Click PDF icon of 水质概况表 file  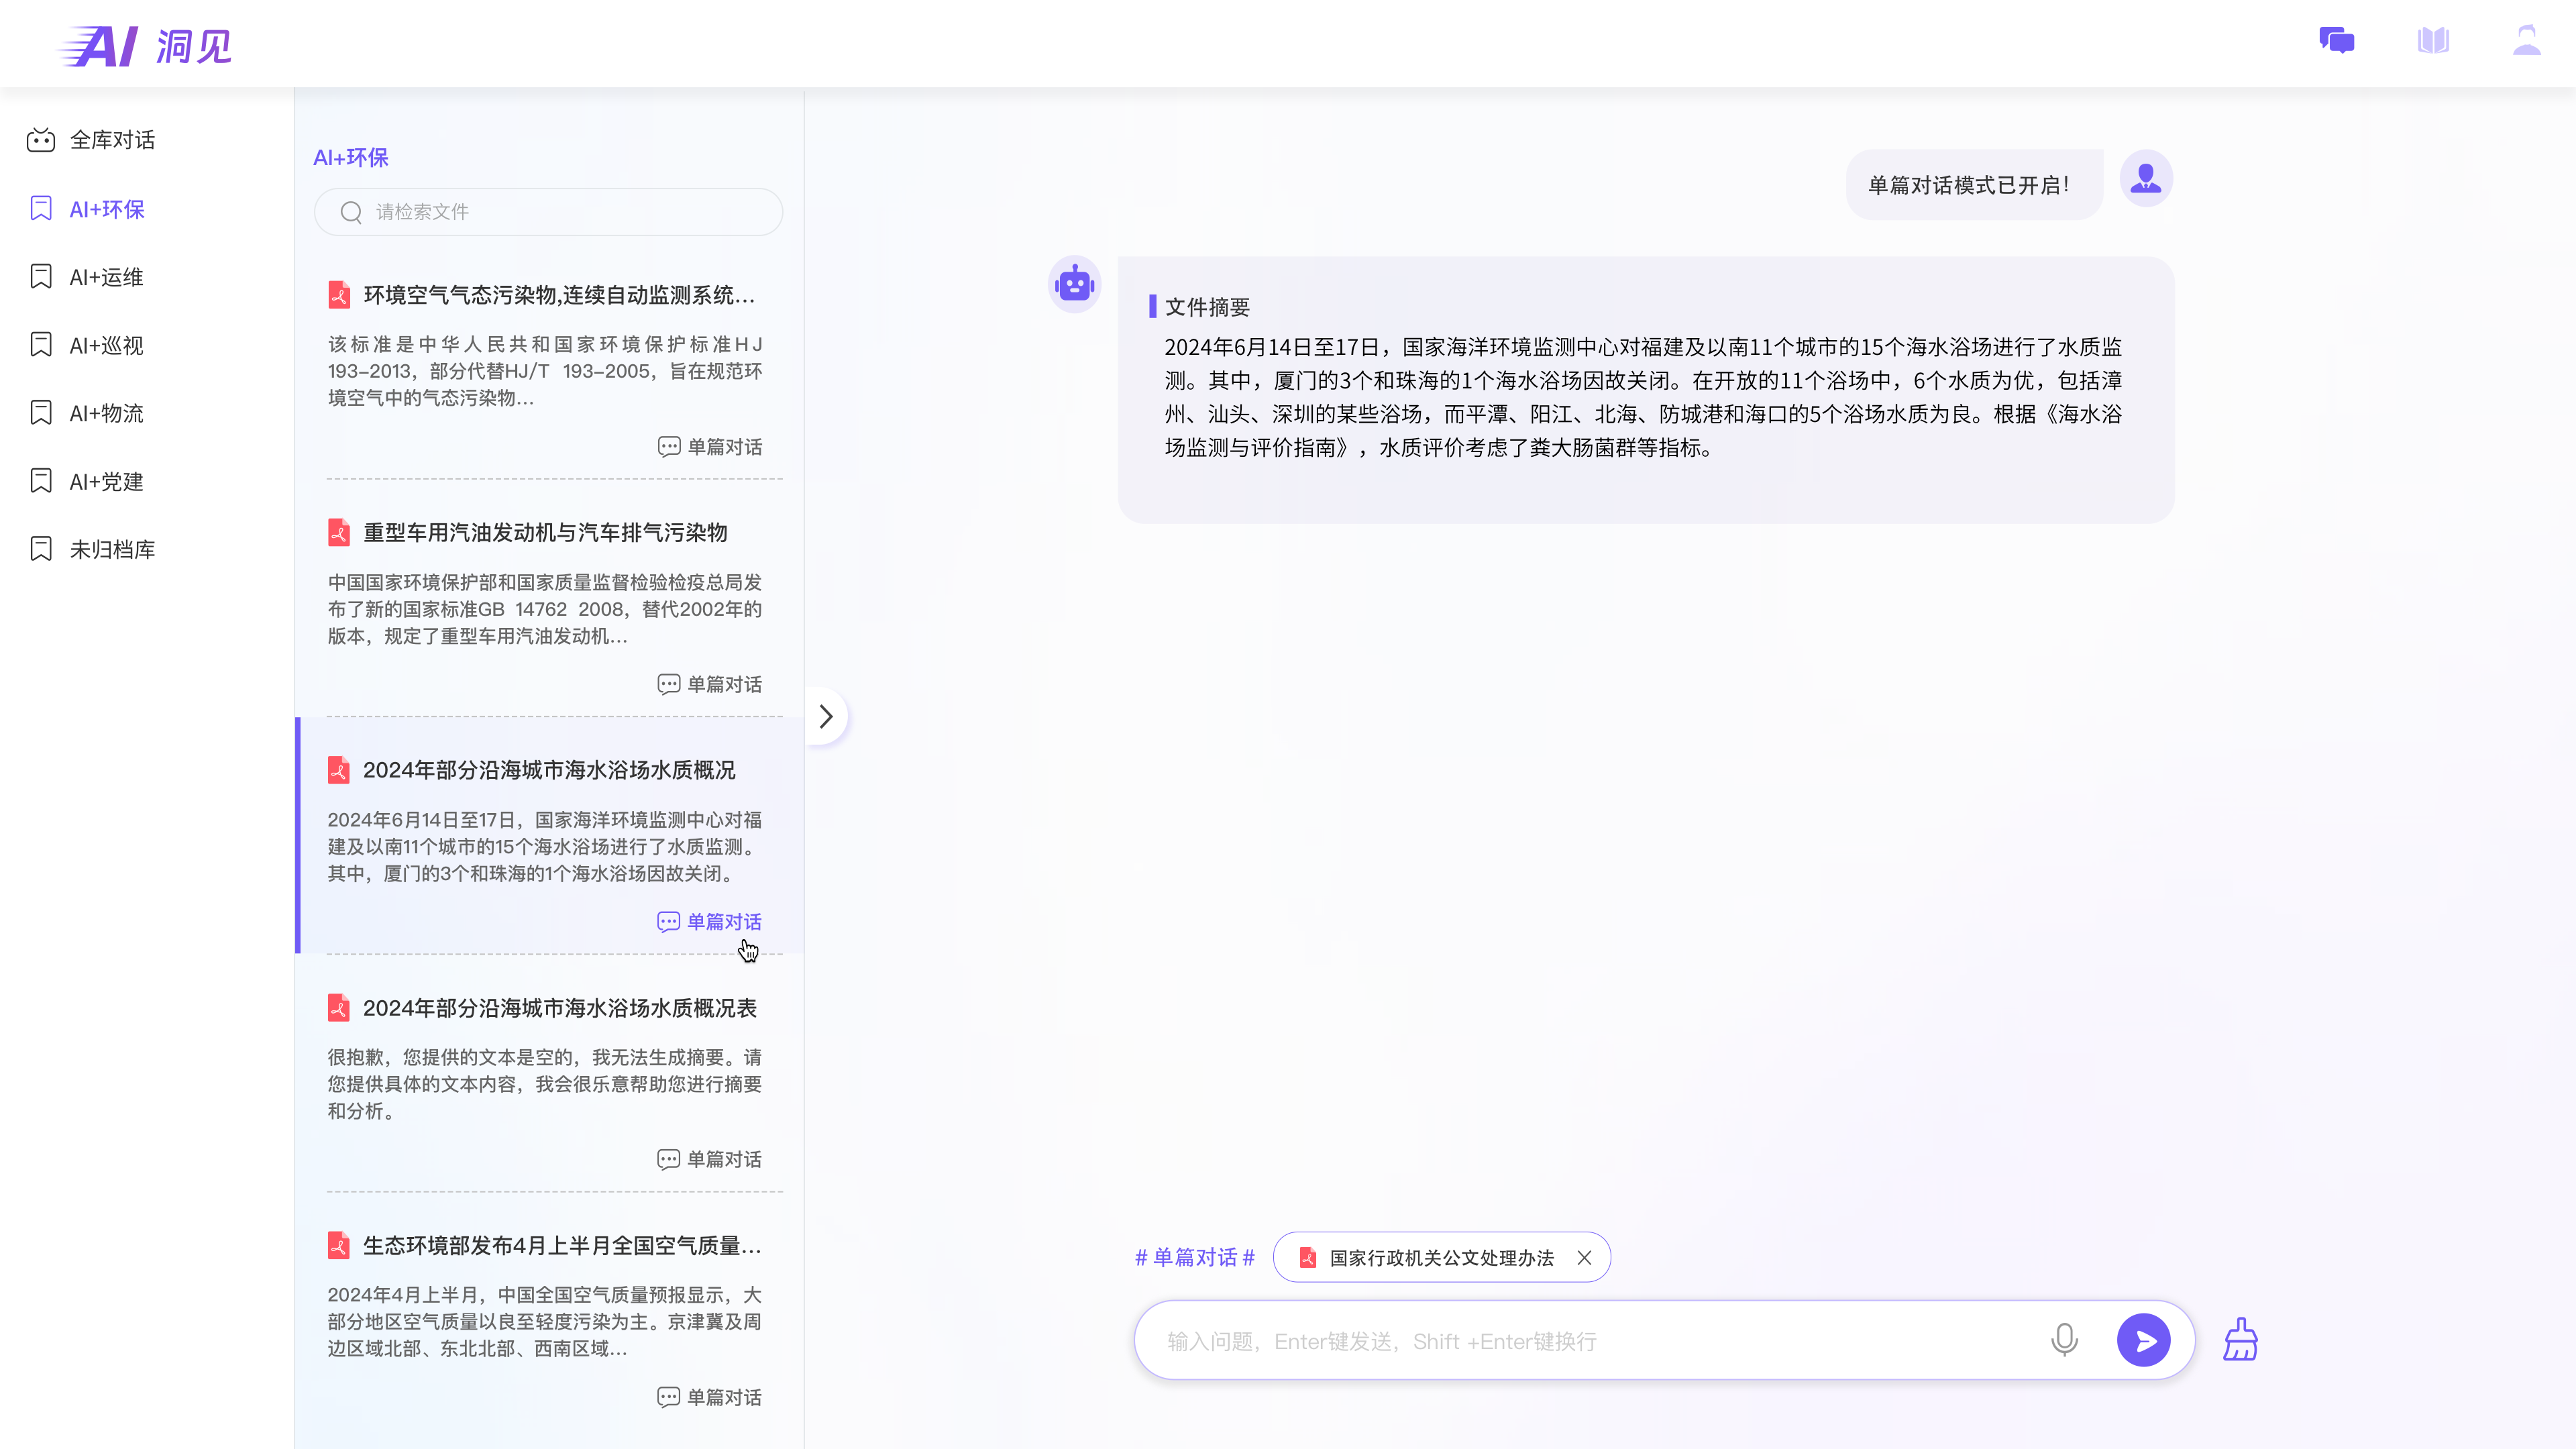339,1007
